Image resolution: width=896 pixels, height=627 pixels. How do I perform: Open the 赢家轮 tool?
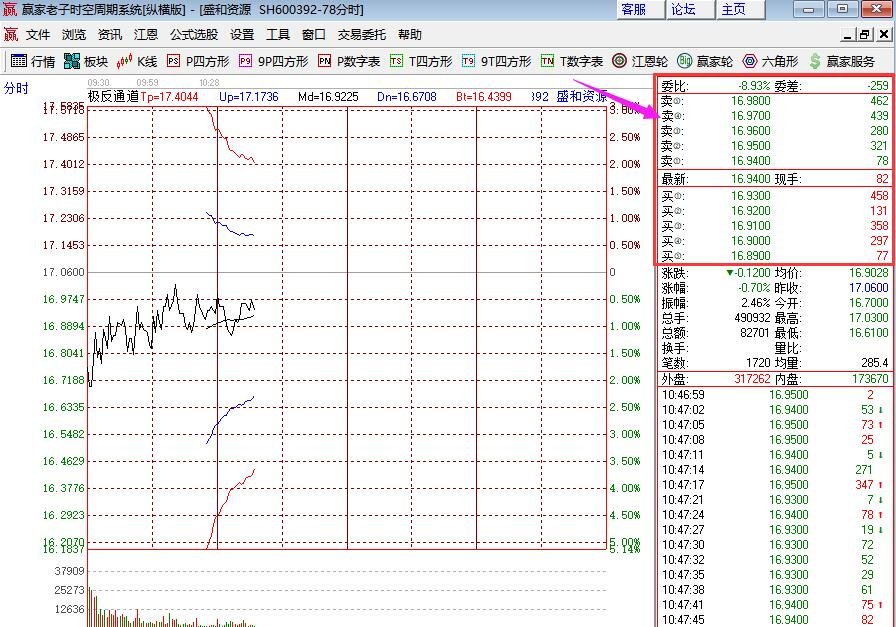click(705, 61)
